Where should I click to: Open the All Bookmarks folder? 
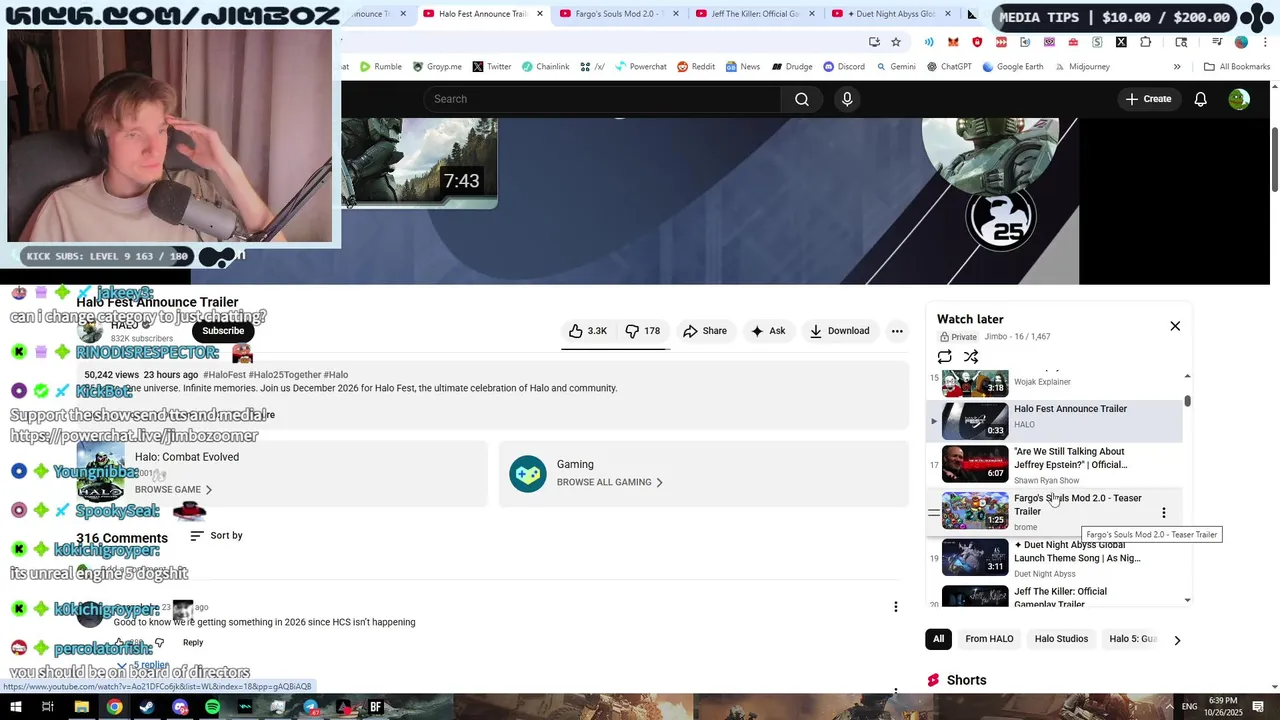coord(1237,67)
